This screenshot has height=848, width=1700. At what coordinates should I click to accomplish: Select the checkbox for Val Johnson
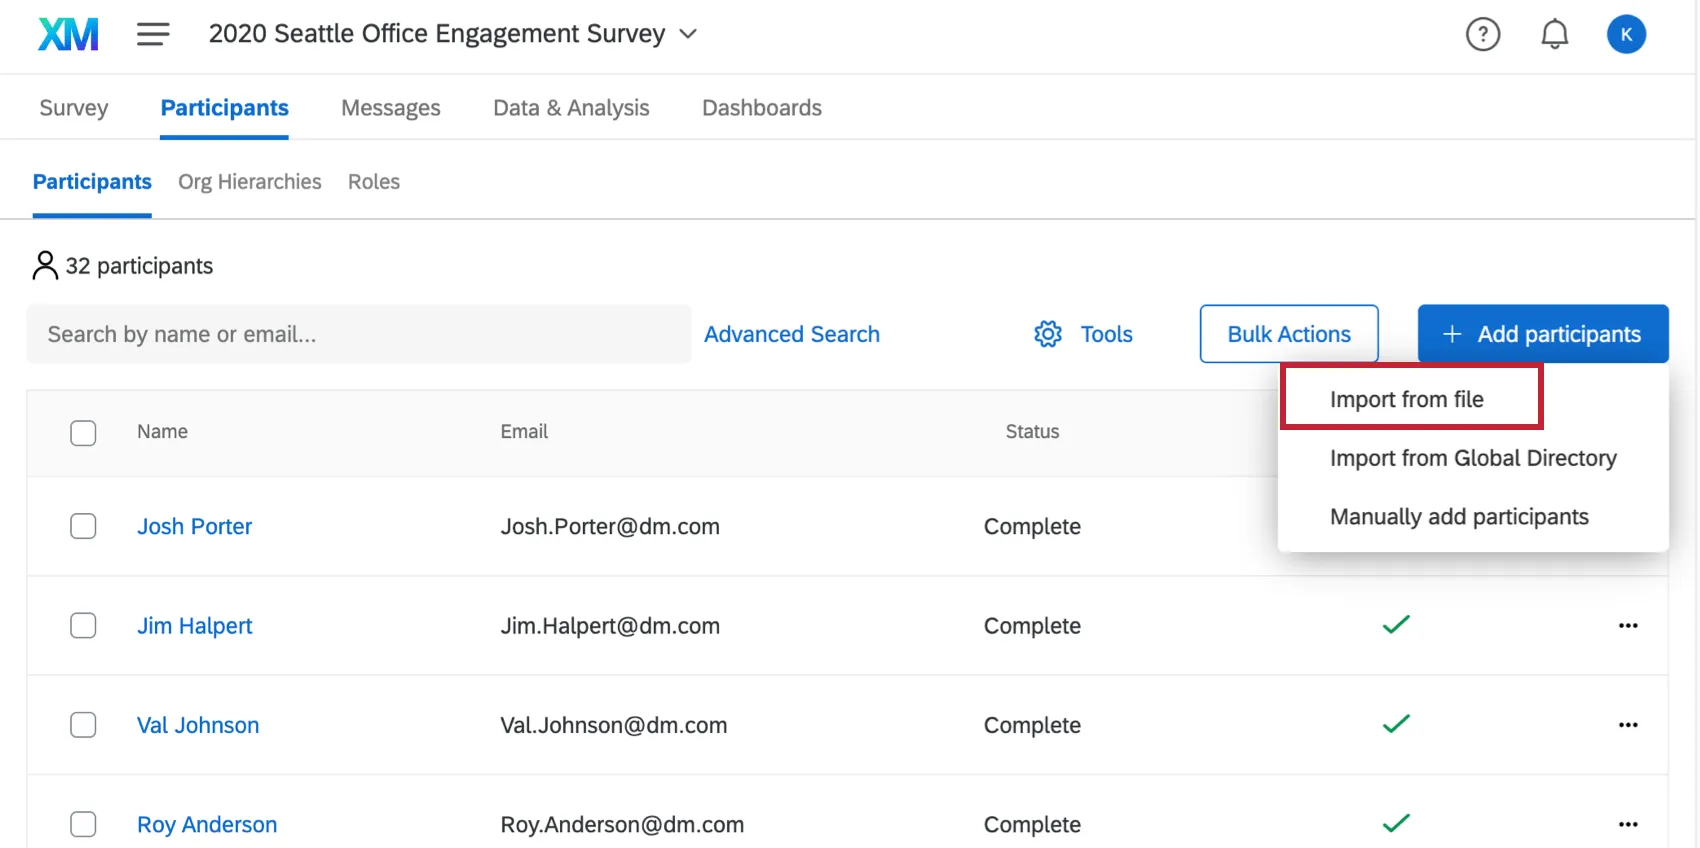pyautogui.click(x=83, y=725)
